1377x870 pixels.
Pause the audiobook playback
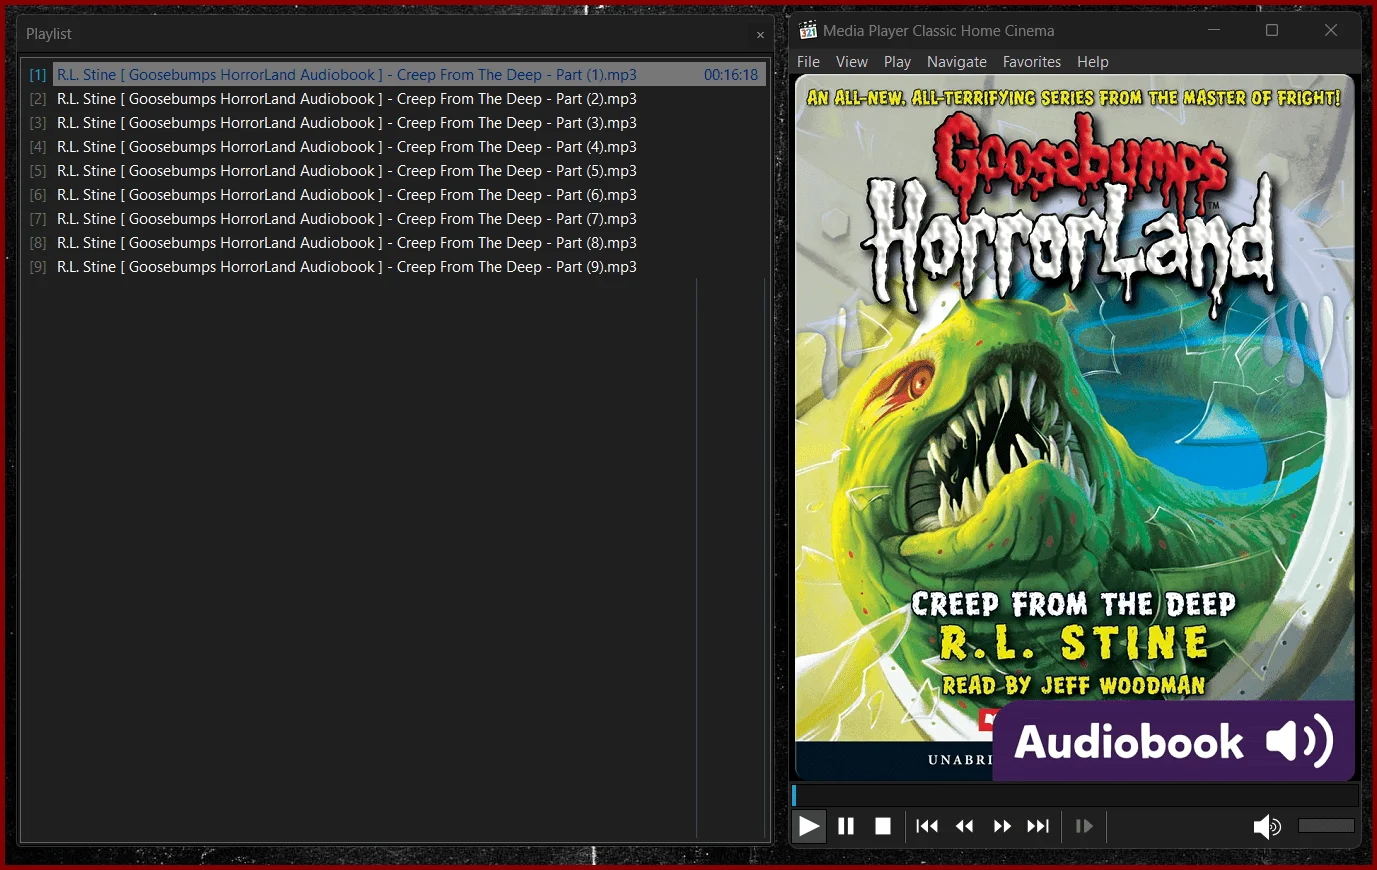pyautogui.click(x=846, y=826)
